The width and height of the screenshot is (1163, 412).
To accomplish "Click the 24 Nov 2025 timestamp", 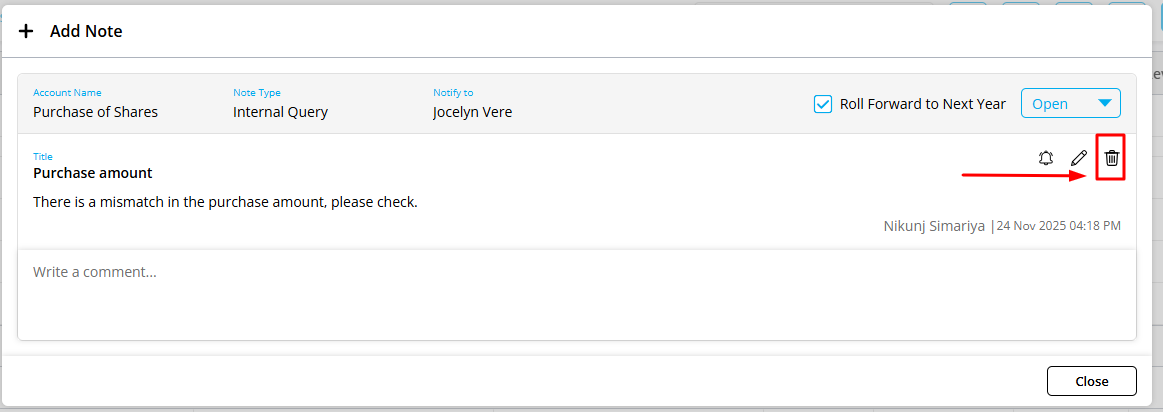I will [1058, 226].
